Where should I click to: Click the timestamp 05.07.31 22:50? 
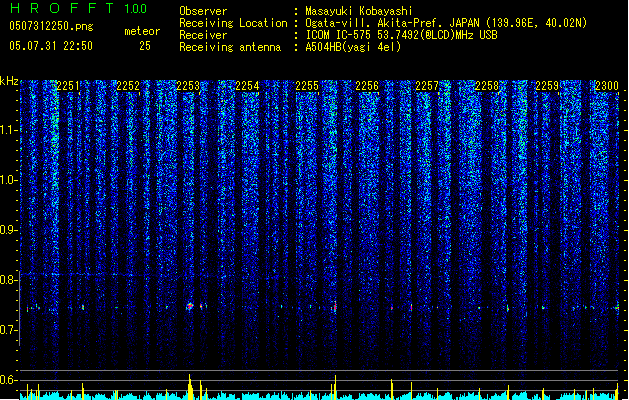[51, 46]
